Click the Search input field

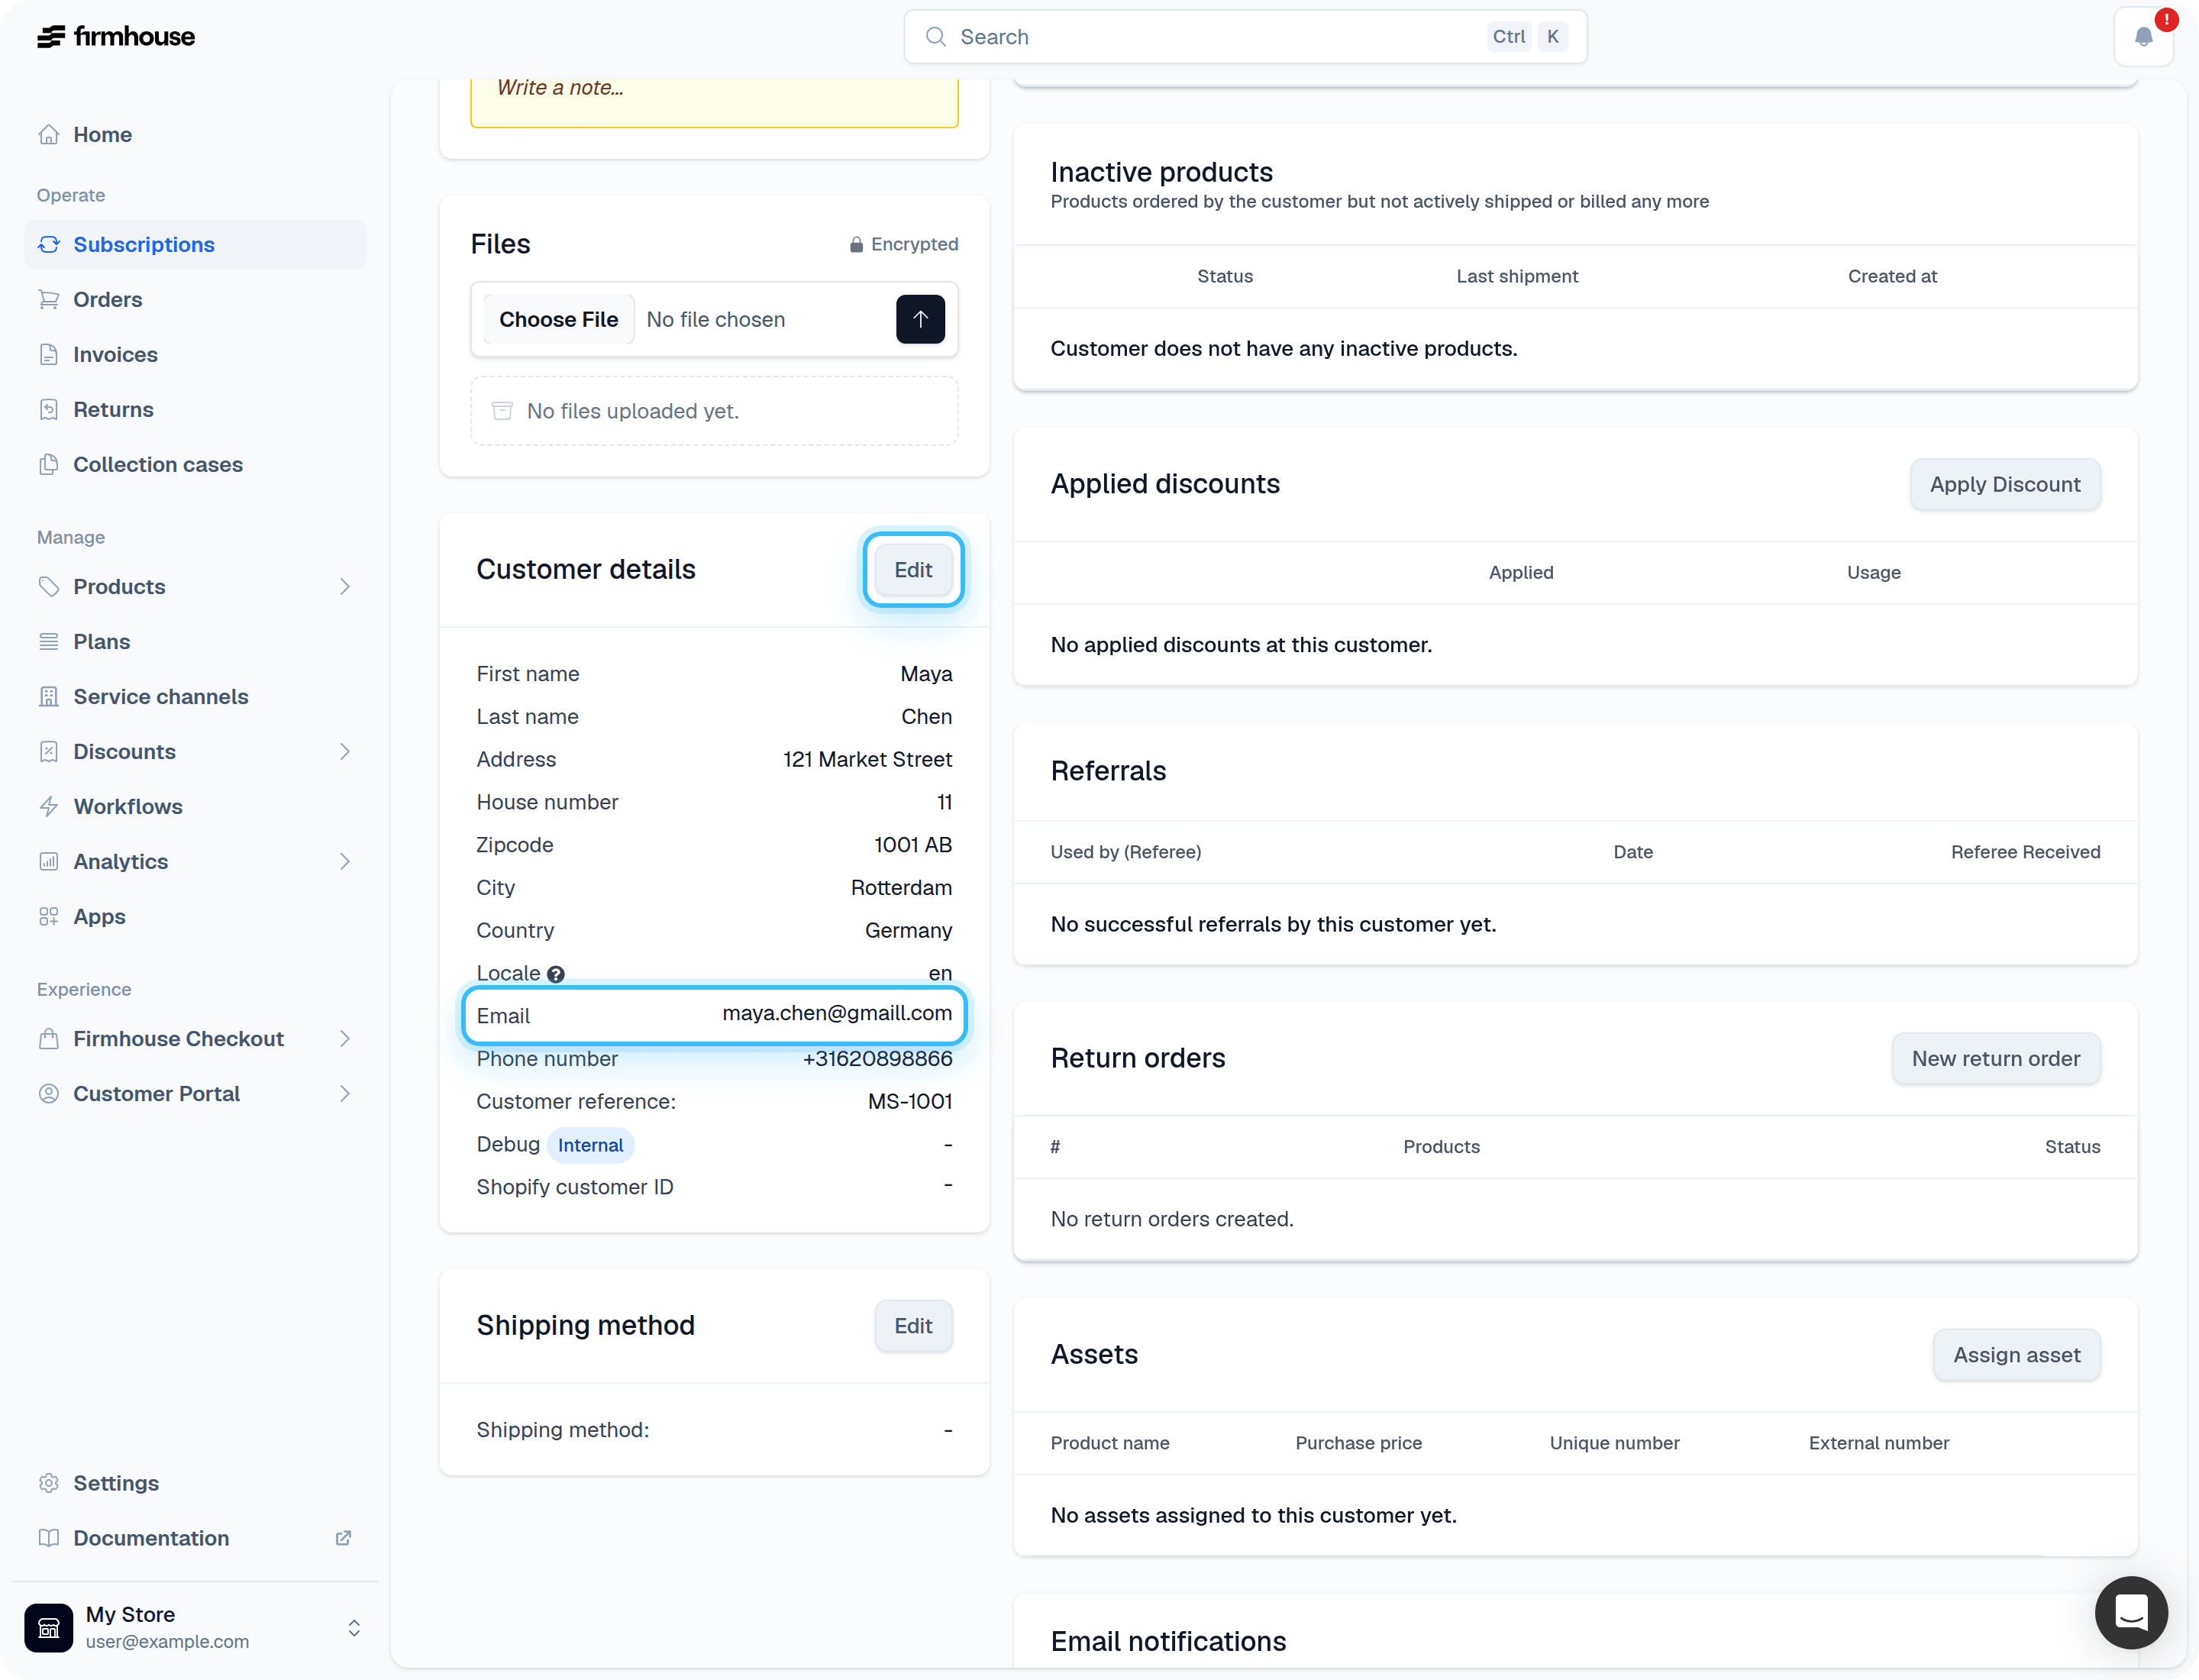click(x=1245, y=37)
